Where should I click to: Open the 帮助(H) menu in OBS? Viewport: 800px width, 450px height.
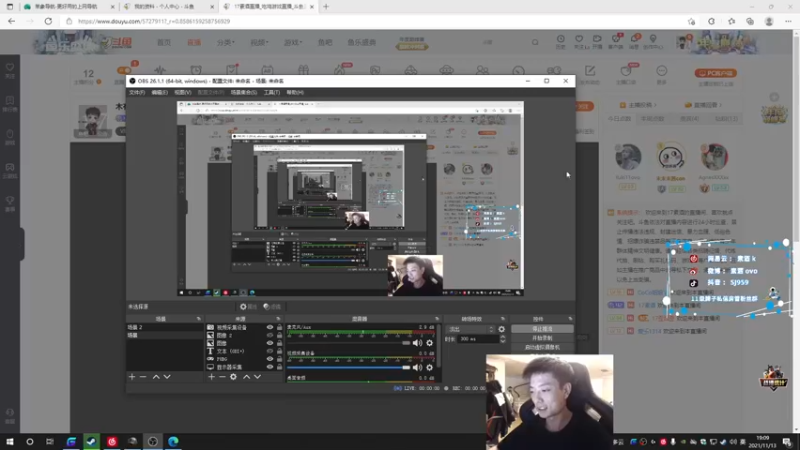tap(295, 92)
